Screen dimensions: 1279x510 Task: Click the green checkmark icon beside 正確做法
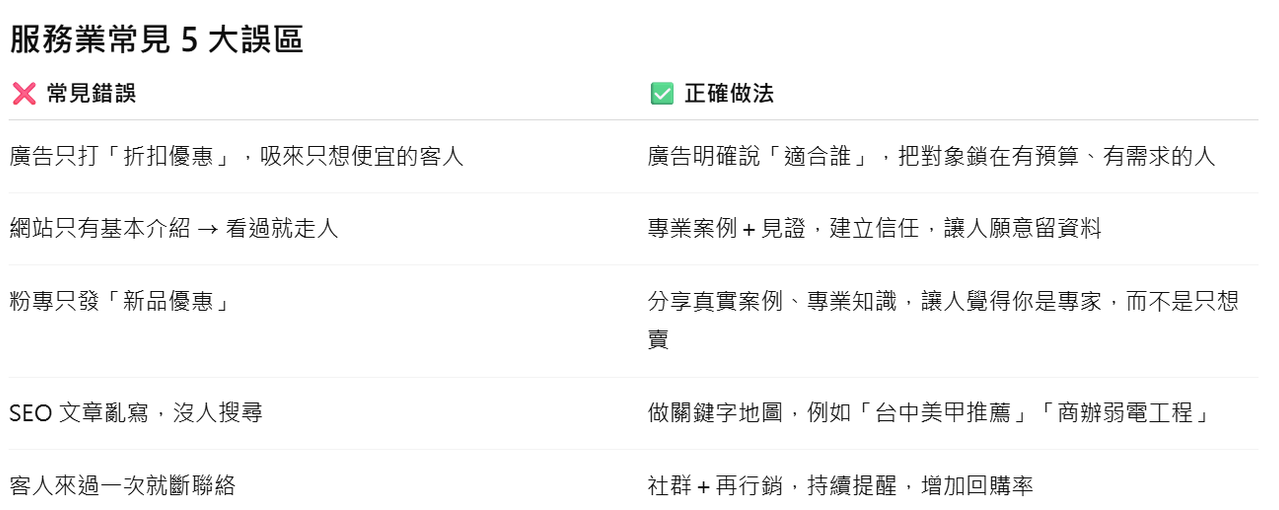tap(662, 94)
